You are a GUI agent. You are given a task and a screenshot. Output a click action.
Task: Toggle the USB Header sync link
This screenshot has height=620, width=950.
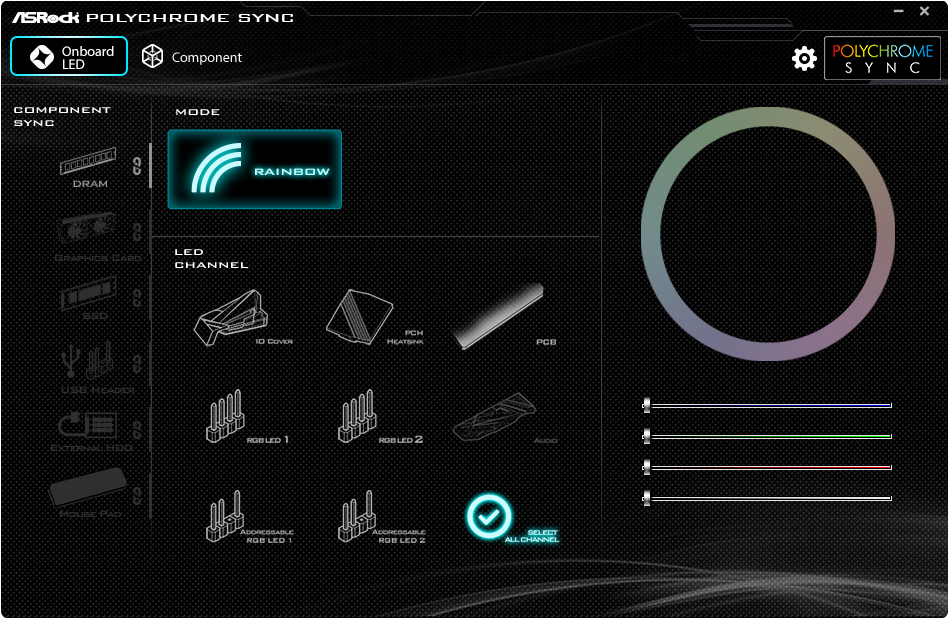click(x=137, y=364)
